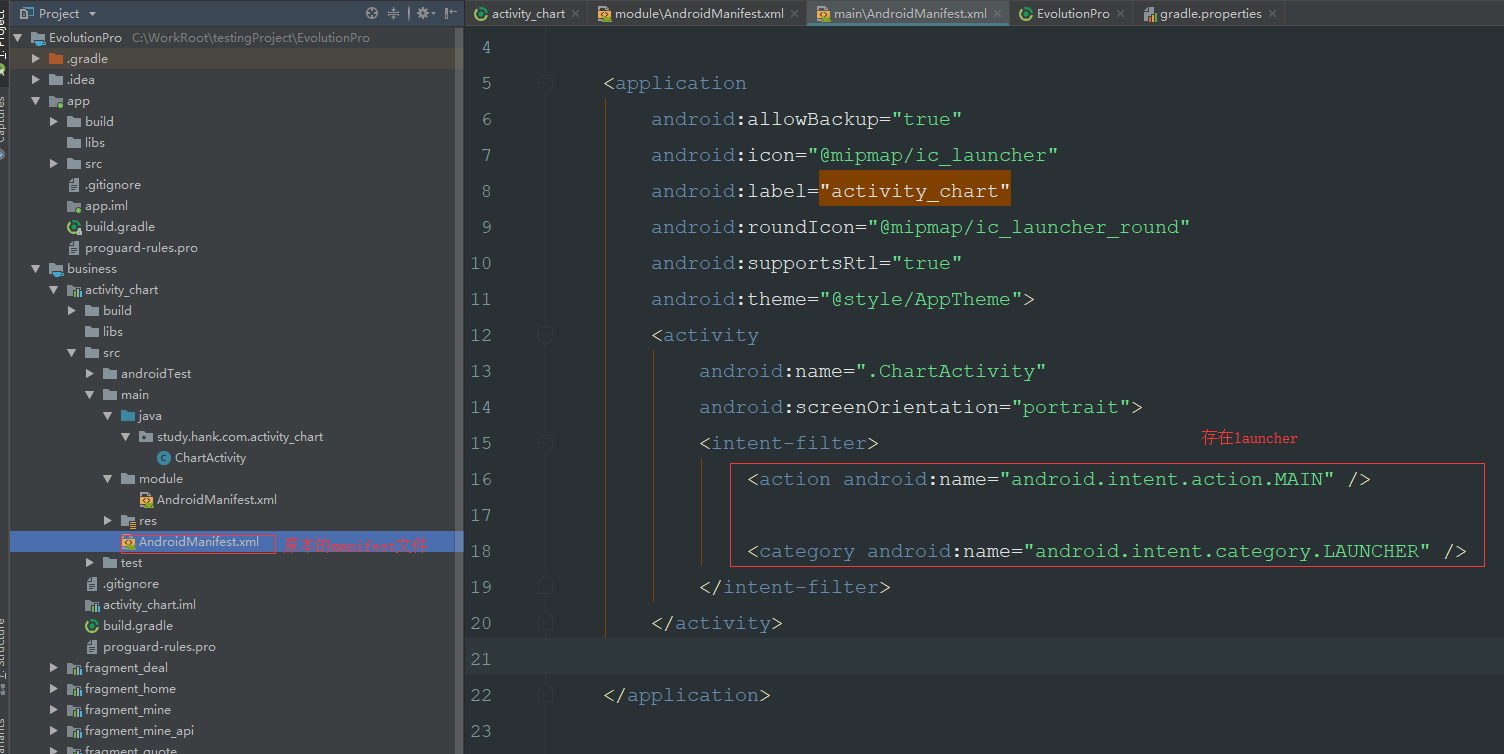The width and height of the screenshot is (1504, 754).
Task: Hide the Project tool window
Action: tap(451, 13)
